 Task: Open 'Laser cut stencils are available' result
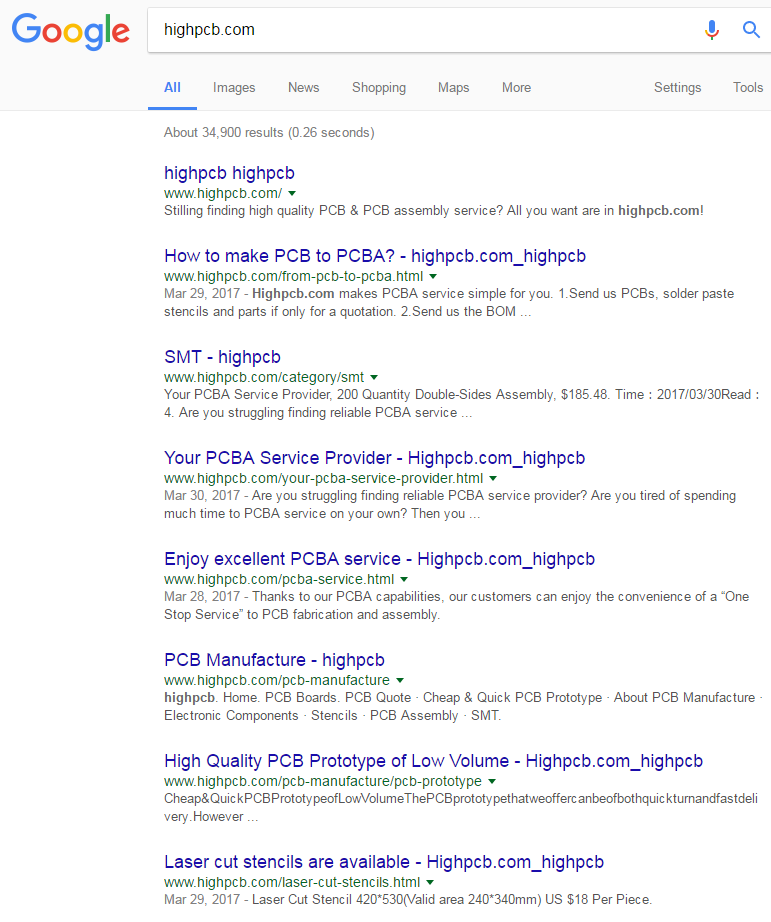click(x=384, y=862)
